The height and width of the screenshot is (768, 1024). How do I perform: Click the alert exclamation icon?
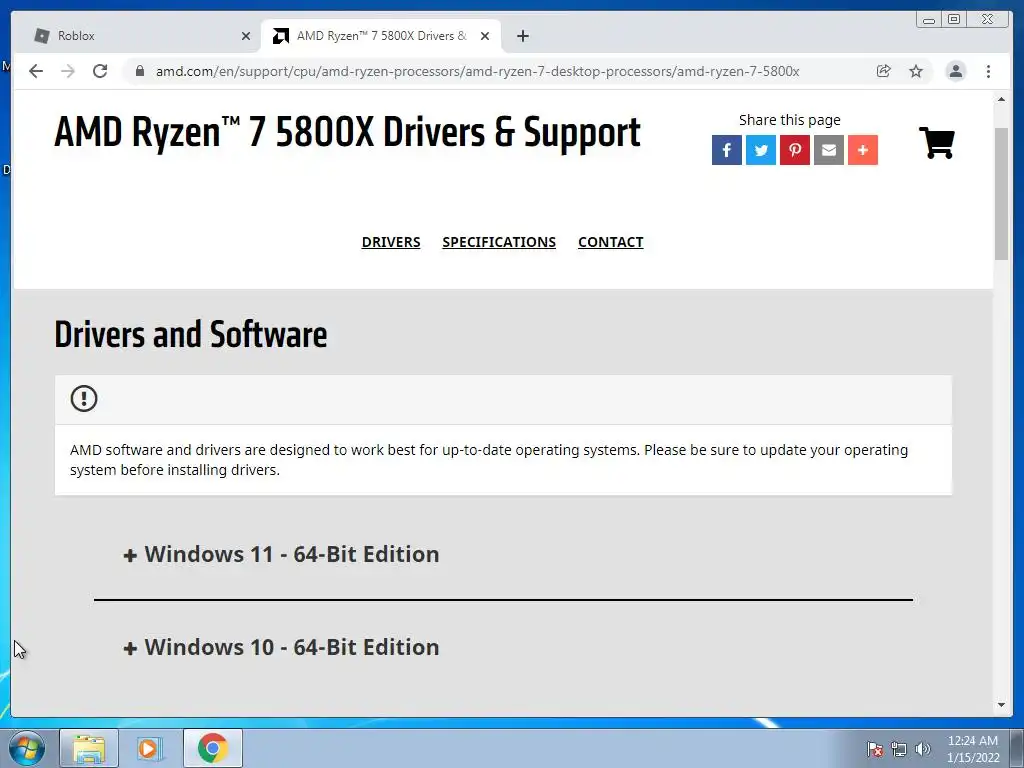point(84,398)
